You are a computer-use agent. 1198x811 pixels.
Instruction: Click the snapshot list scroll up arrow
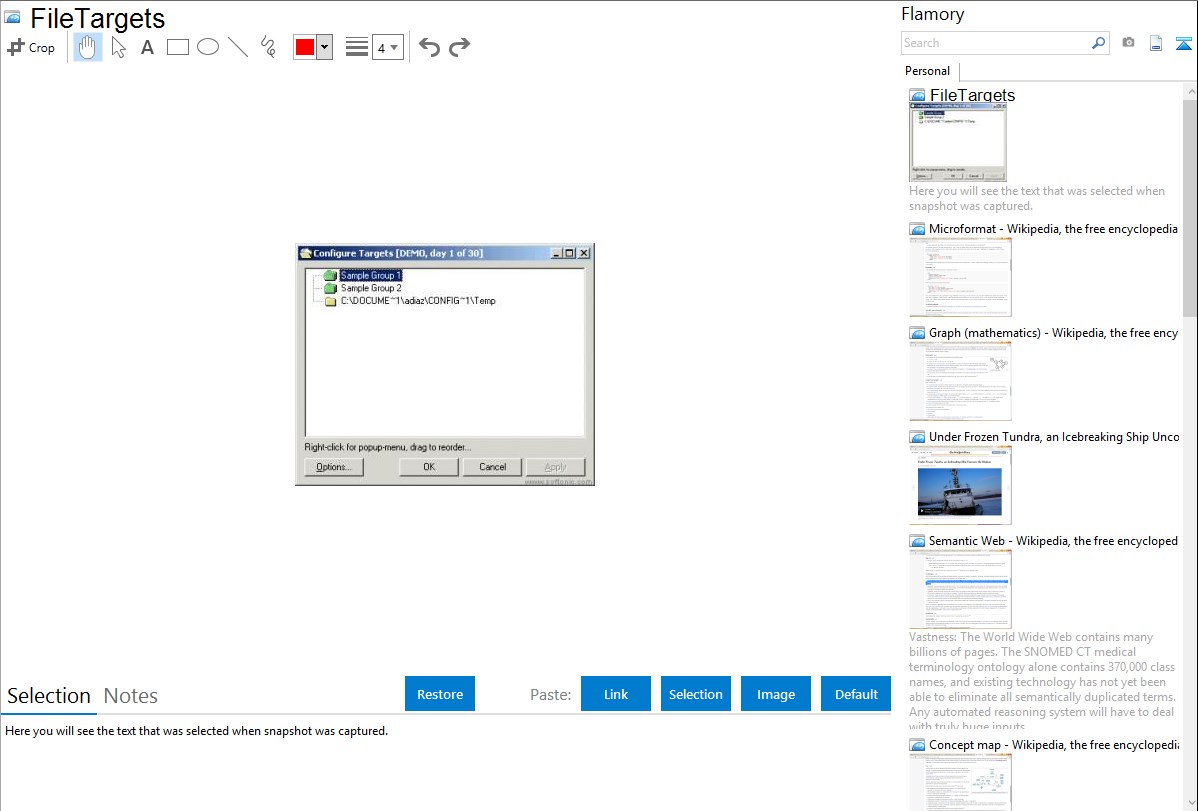pos(1190,92)
